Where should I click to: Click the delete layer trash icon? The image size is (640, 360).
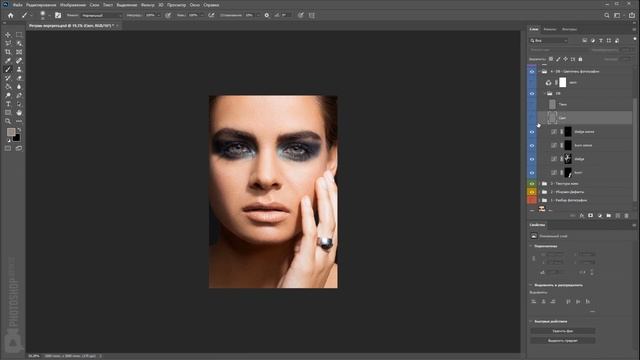(627, 216)
